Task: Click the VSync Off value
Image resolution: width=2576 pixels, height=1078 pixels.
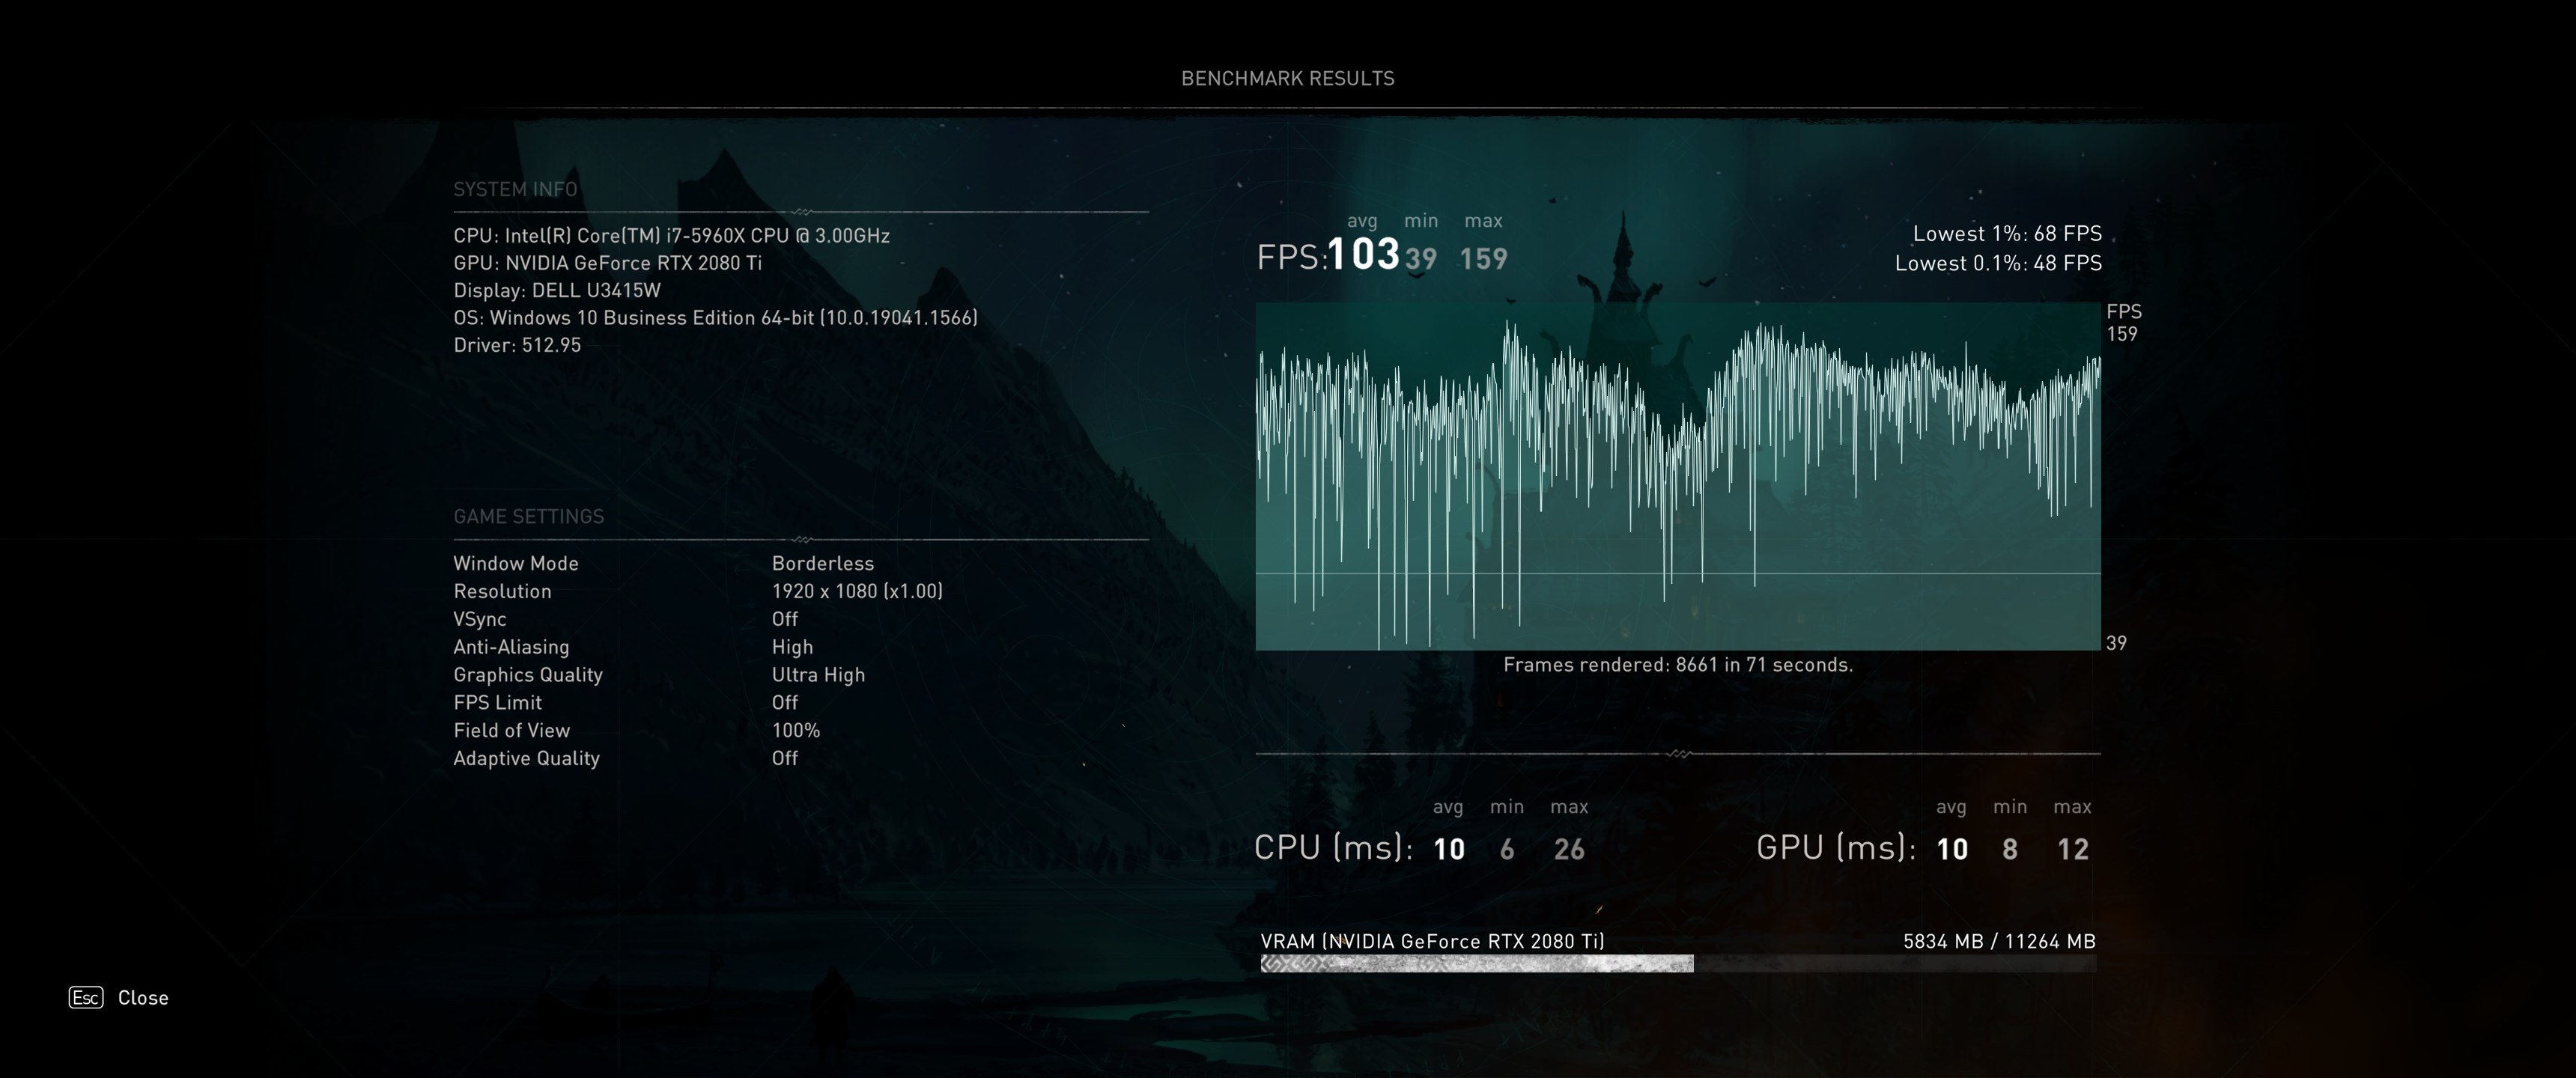Action: point(784,619)
